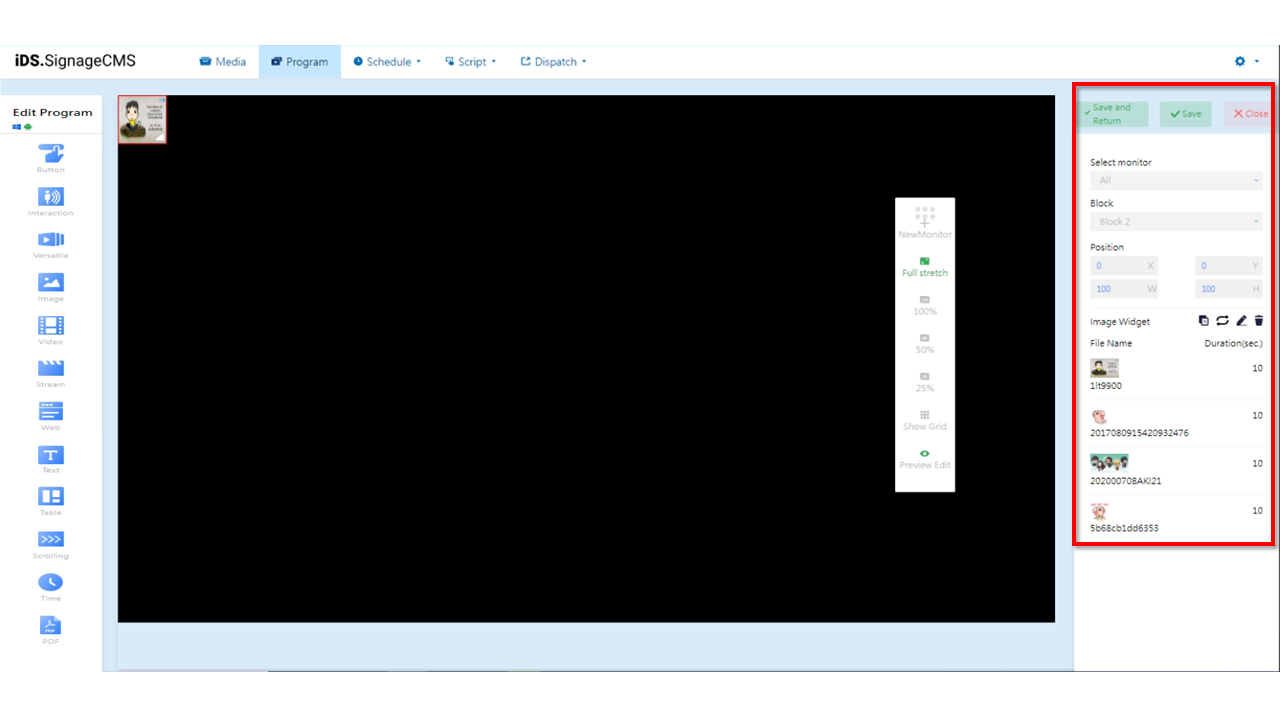Select the Scrolling widget tool
Viewport: 1280px width, 720px height.
coord(51,541)
